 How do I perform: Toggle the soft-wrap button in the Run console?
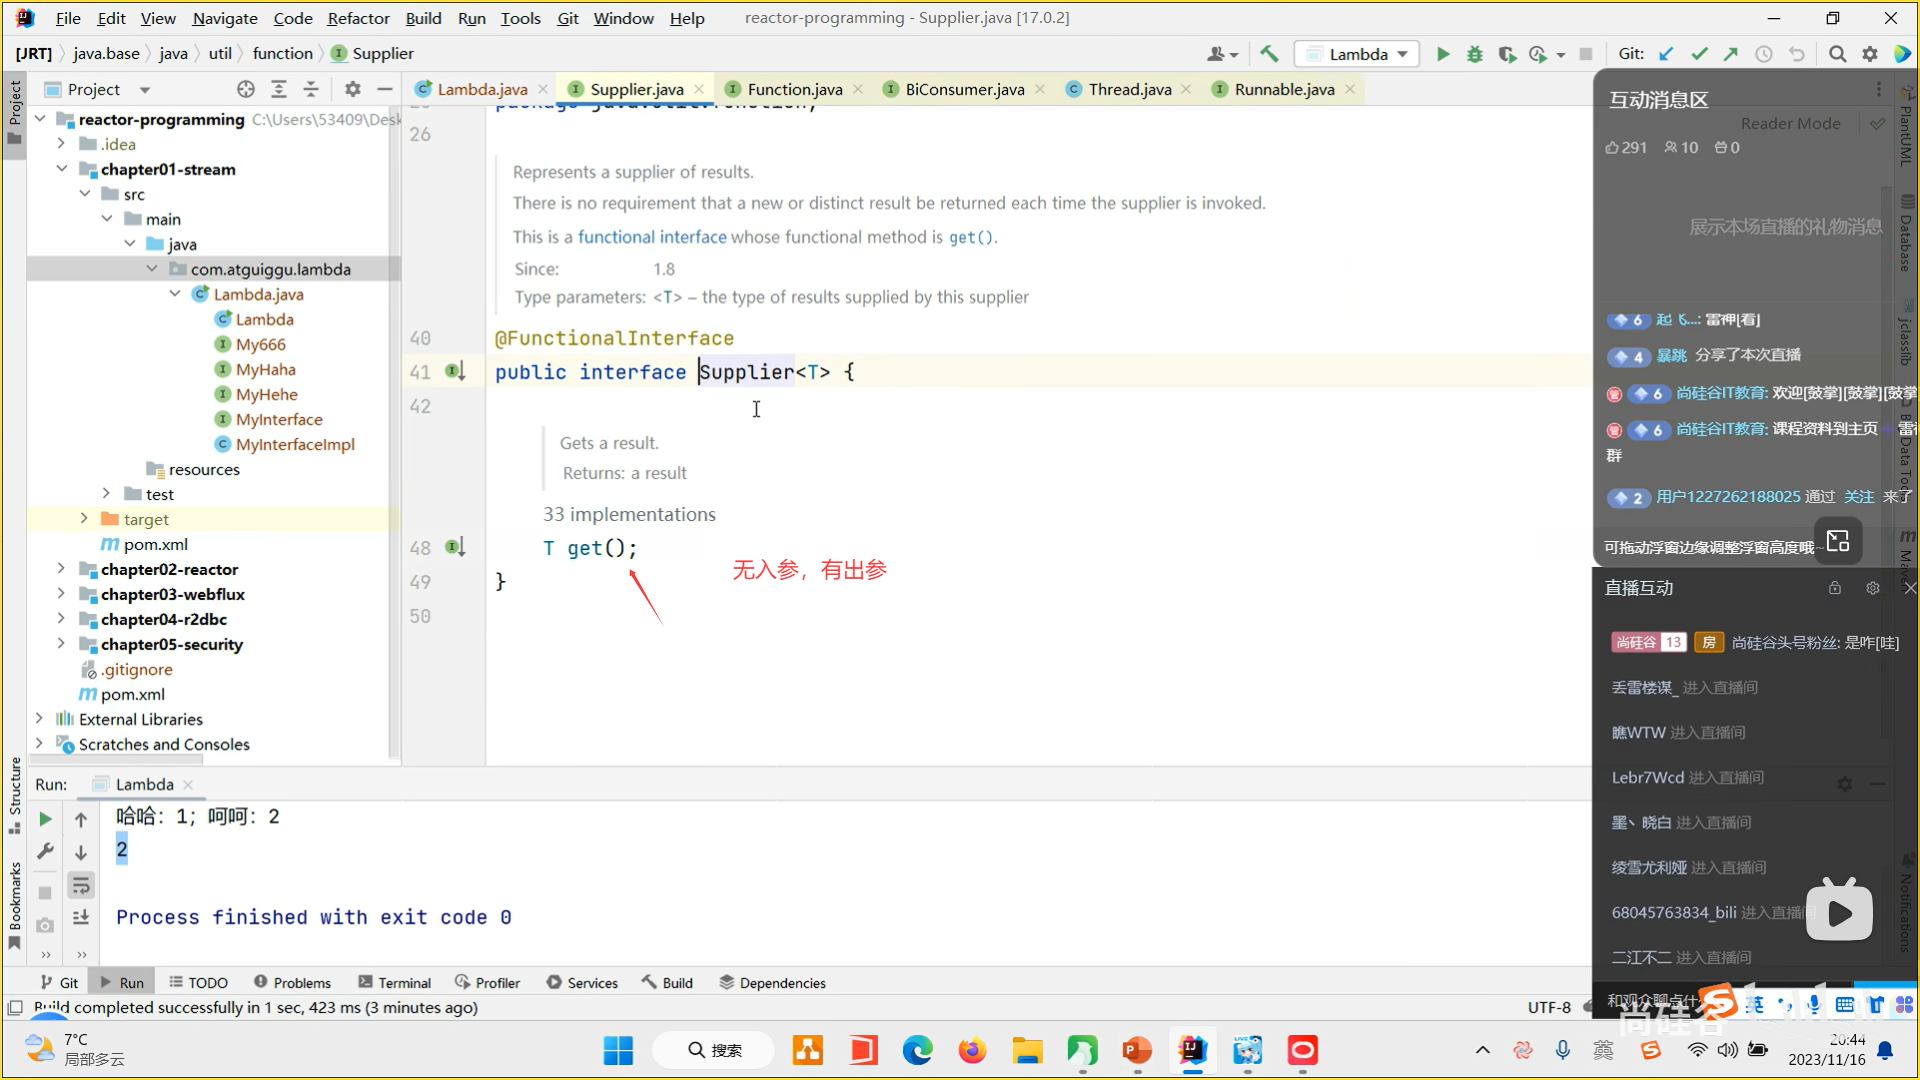pos(81,885)
